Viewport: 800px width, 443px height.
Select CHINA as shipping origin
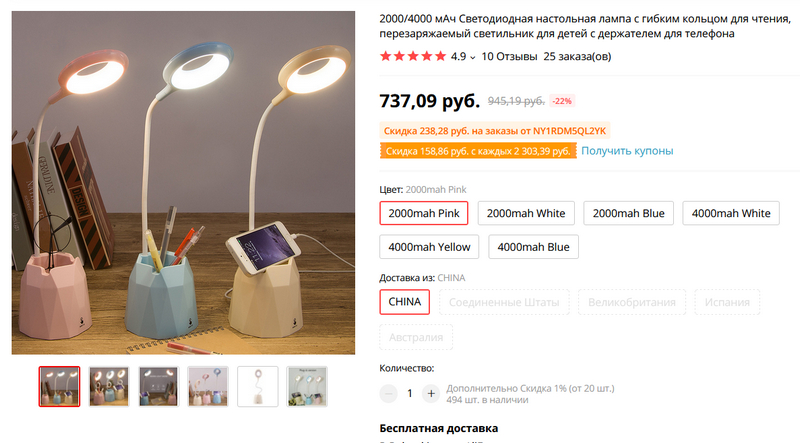pyautogui.click(x=405, y=302)
